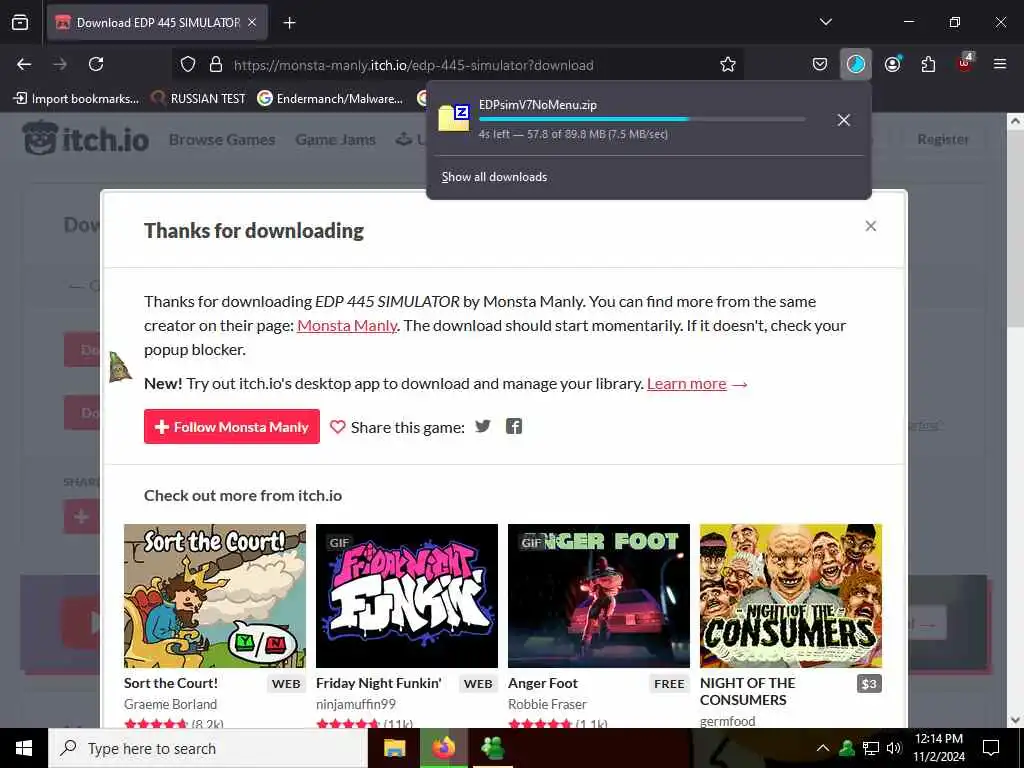
Task: Open ninjamuffin99 author link
Action: click(356, 704)
